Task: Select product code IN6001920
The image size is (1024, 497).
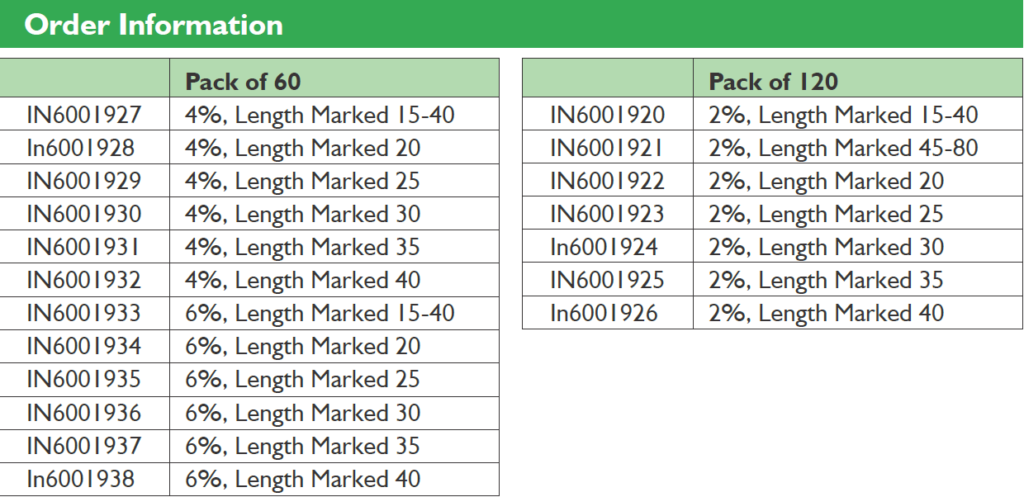Action: click(x=607, y=115)
